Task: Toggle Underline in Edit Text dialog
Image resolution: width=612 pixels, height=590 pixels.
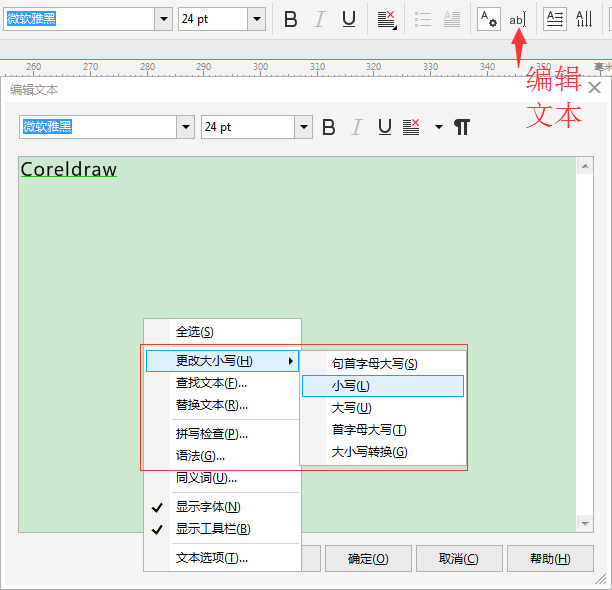Action: 385,127
